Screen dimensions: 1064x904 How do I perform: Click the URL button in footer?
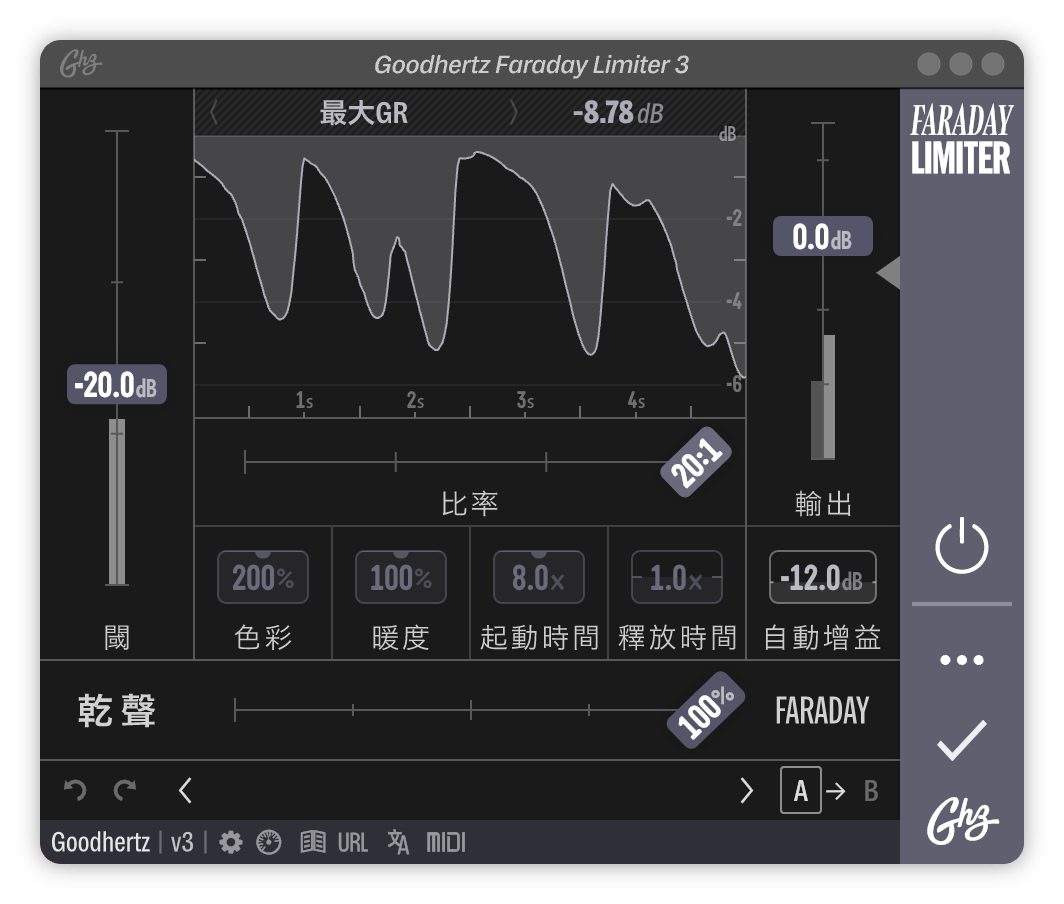(353, 843)
